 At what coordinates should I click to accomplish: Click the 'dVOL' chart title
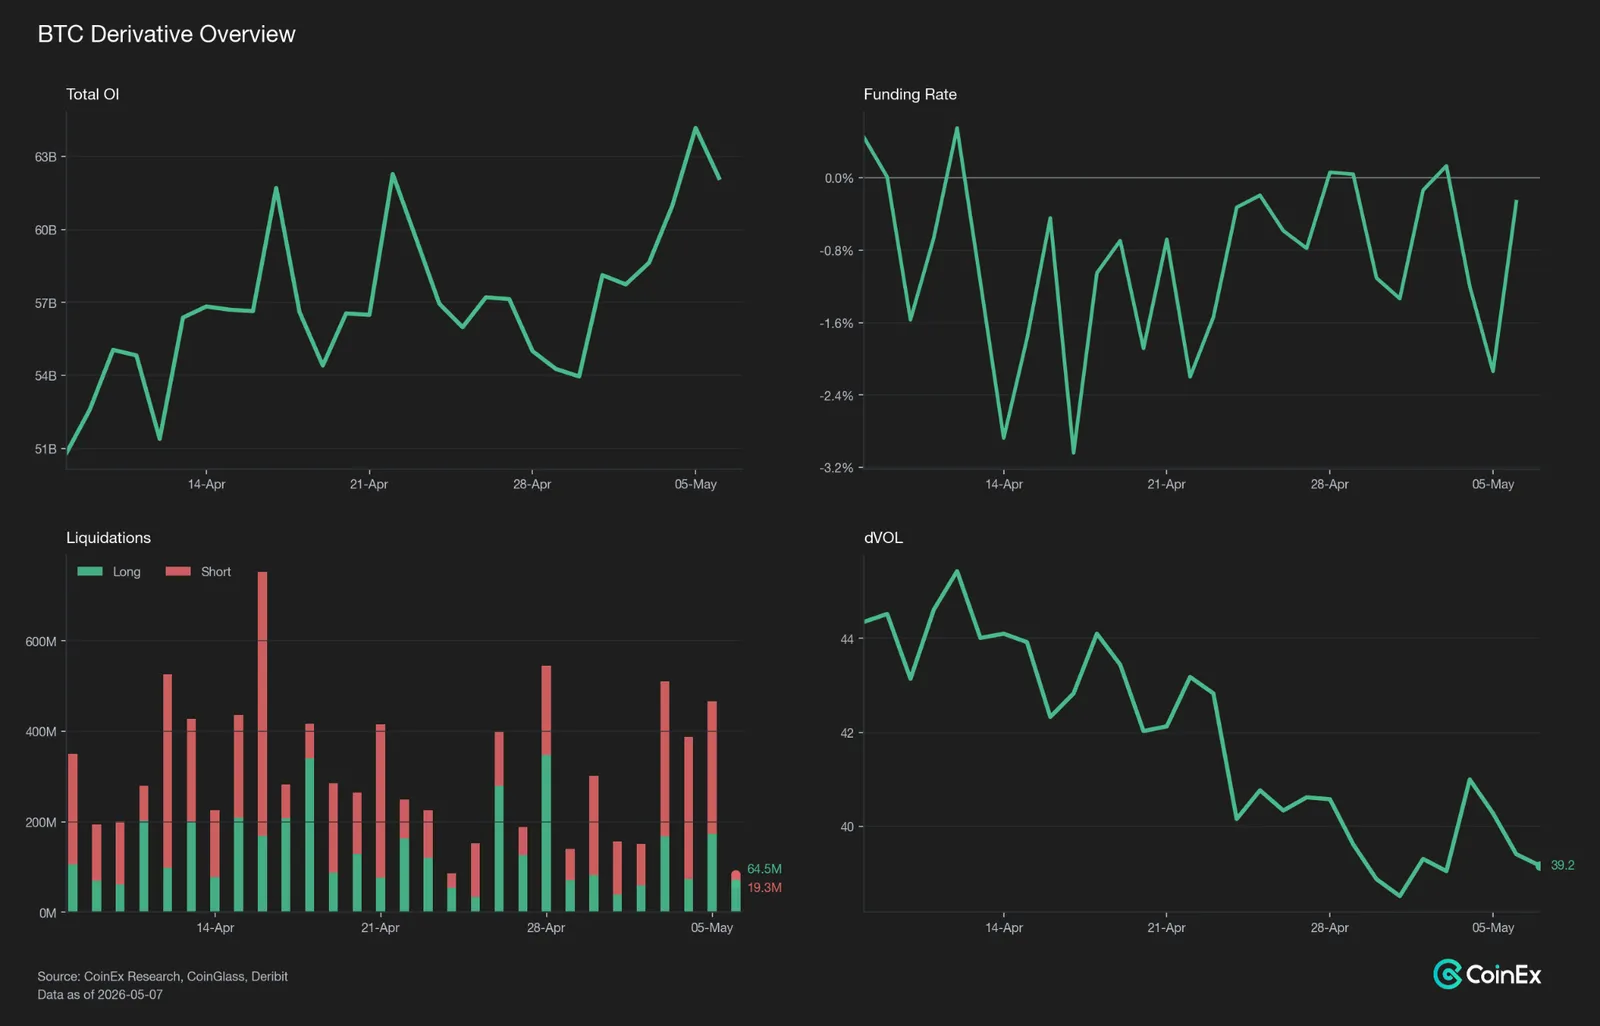[883, 538]
